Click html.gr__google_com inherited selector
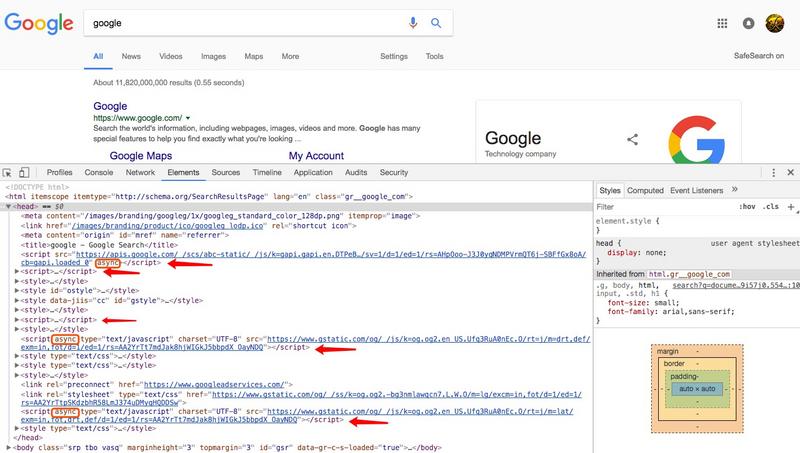This screenshot has height=453, width=800. [689, 274]
